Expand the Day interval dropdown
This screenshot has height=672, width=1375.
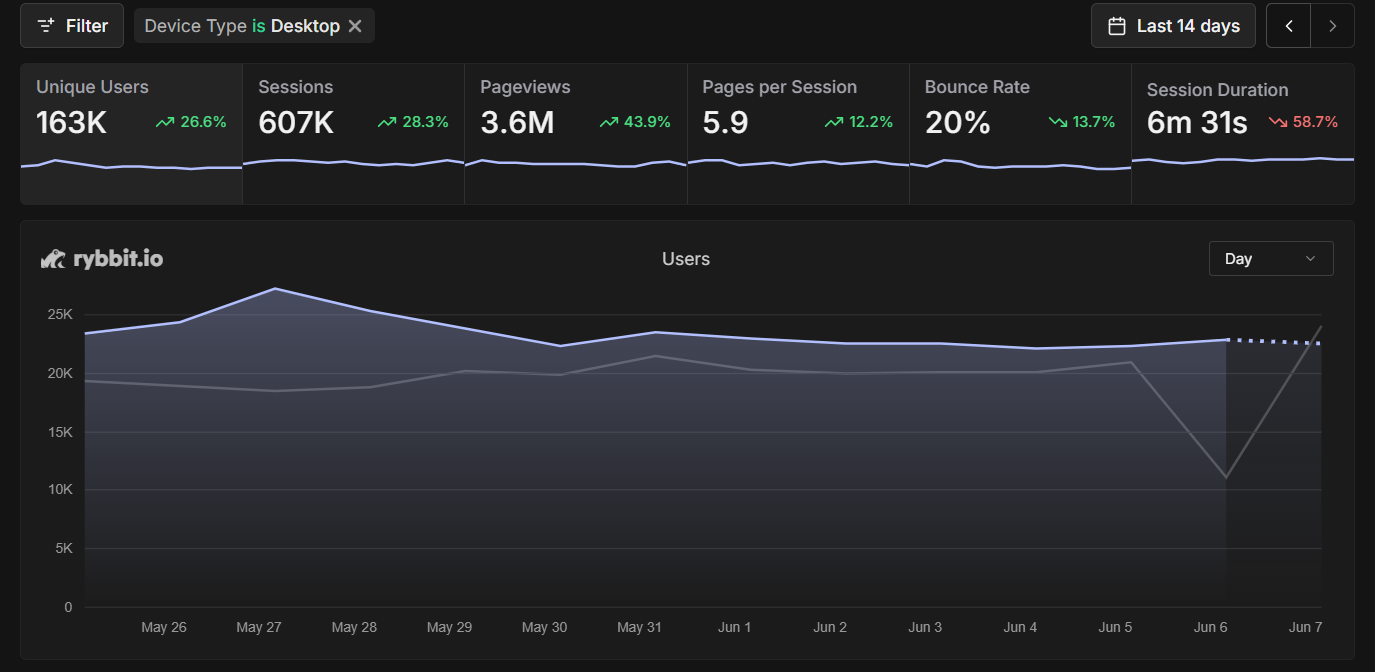point(1271,258)
